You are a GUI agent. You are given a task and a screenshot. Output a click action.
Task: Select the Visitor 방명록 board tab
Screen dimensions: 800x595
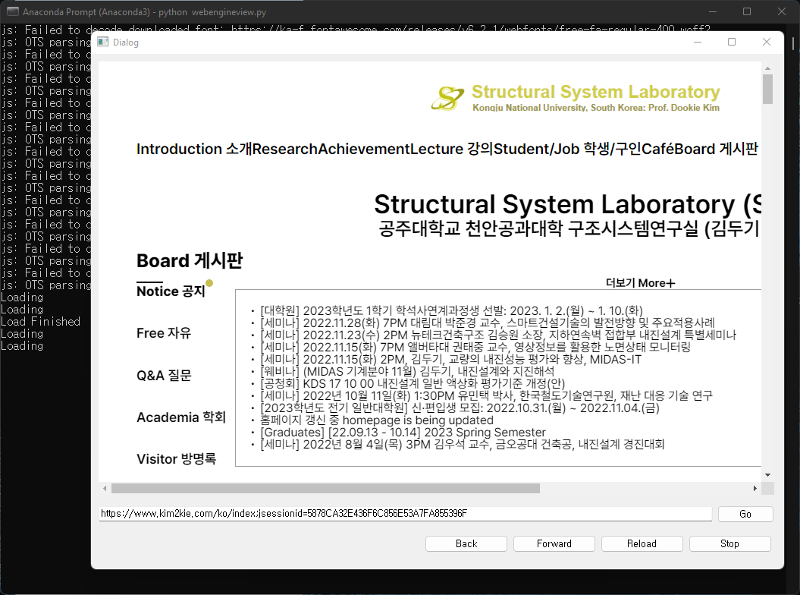pos(176,459)
